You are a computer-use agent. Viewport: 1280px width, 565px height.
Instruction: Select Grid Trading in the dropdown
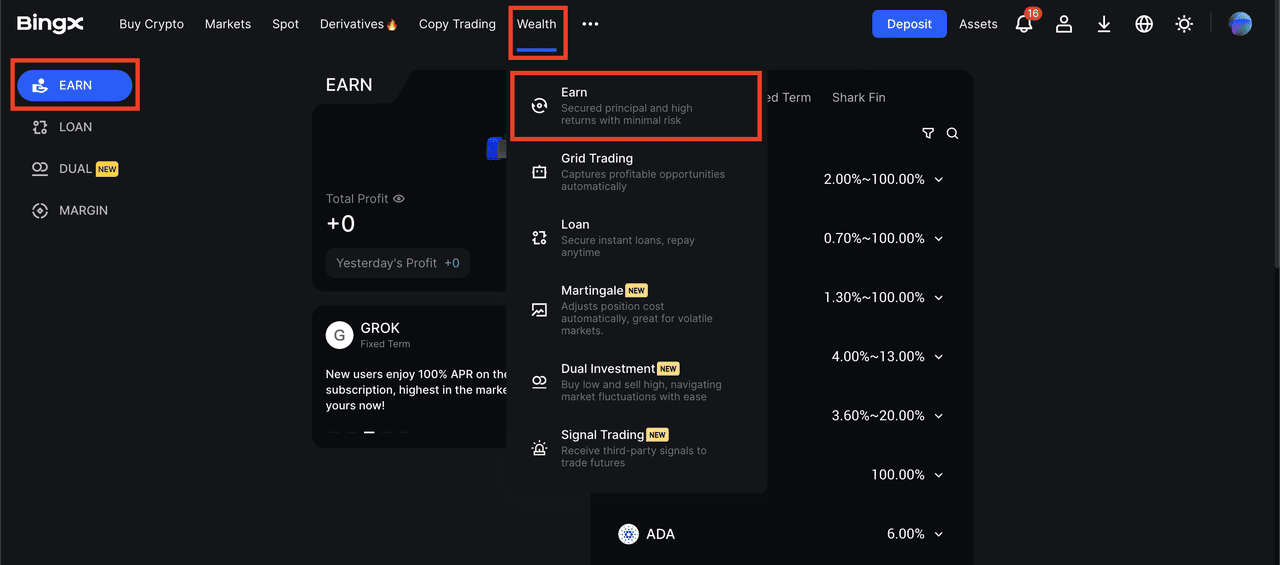click(636, 172)
